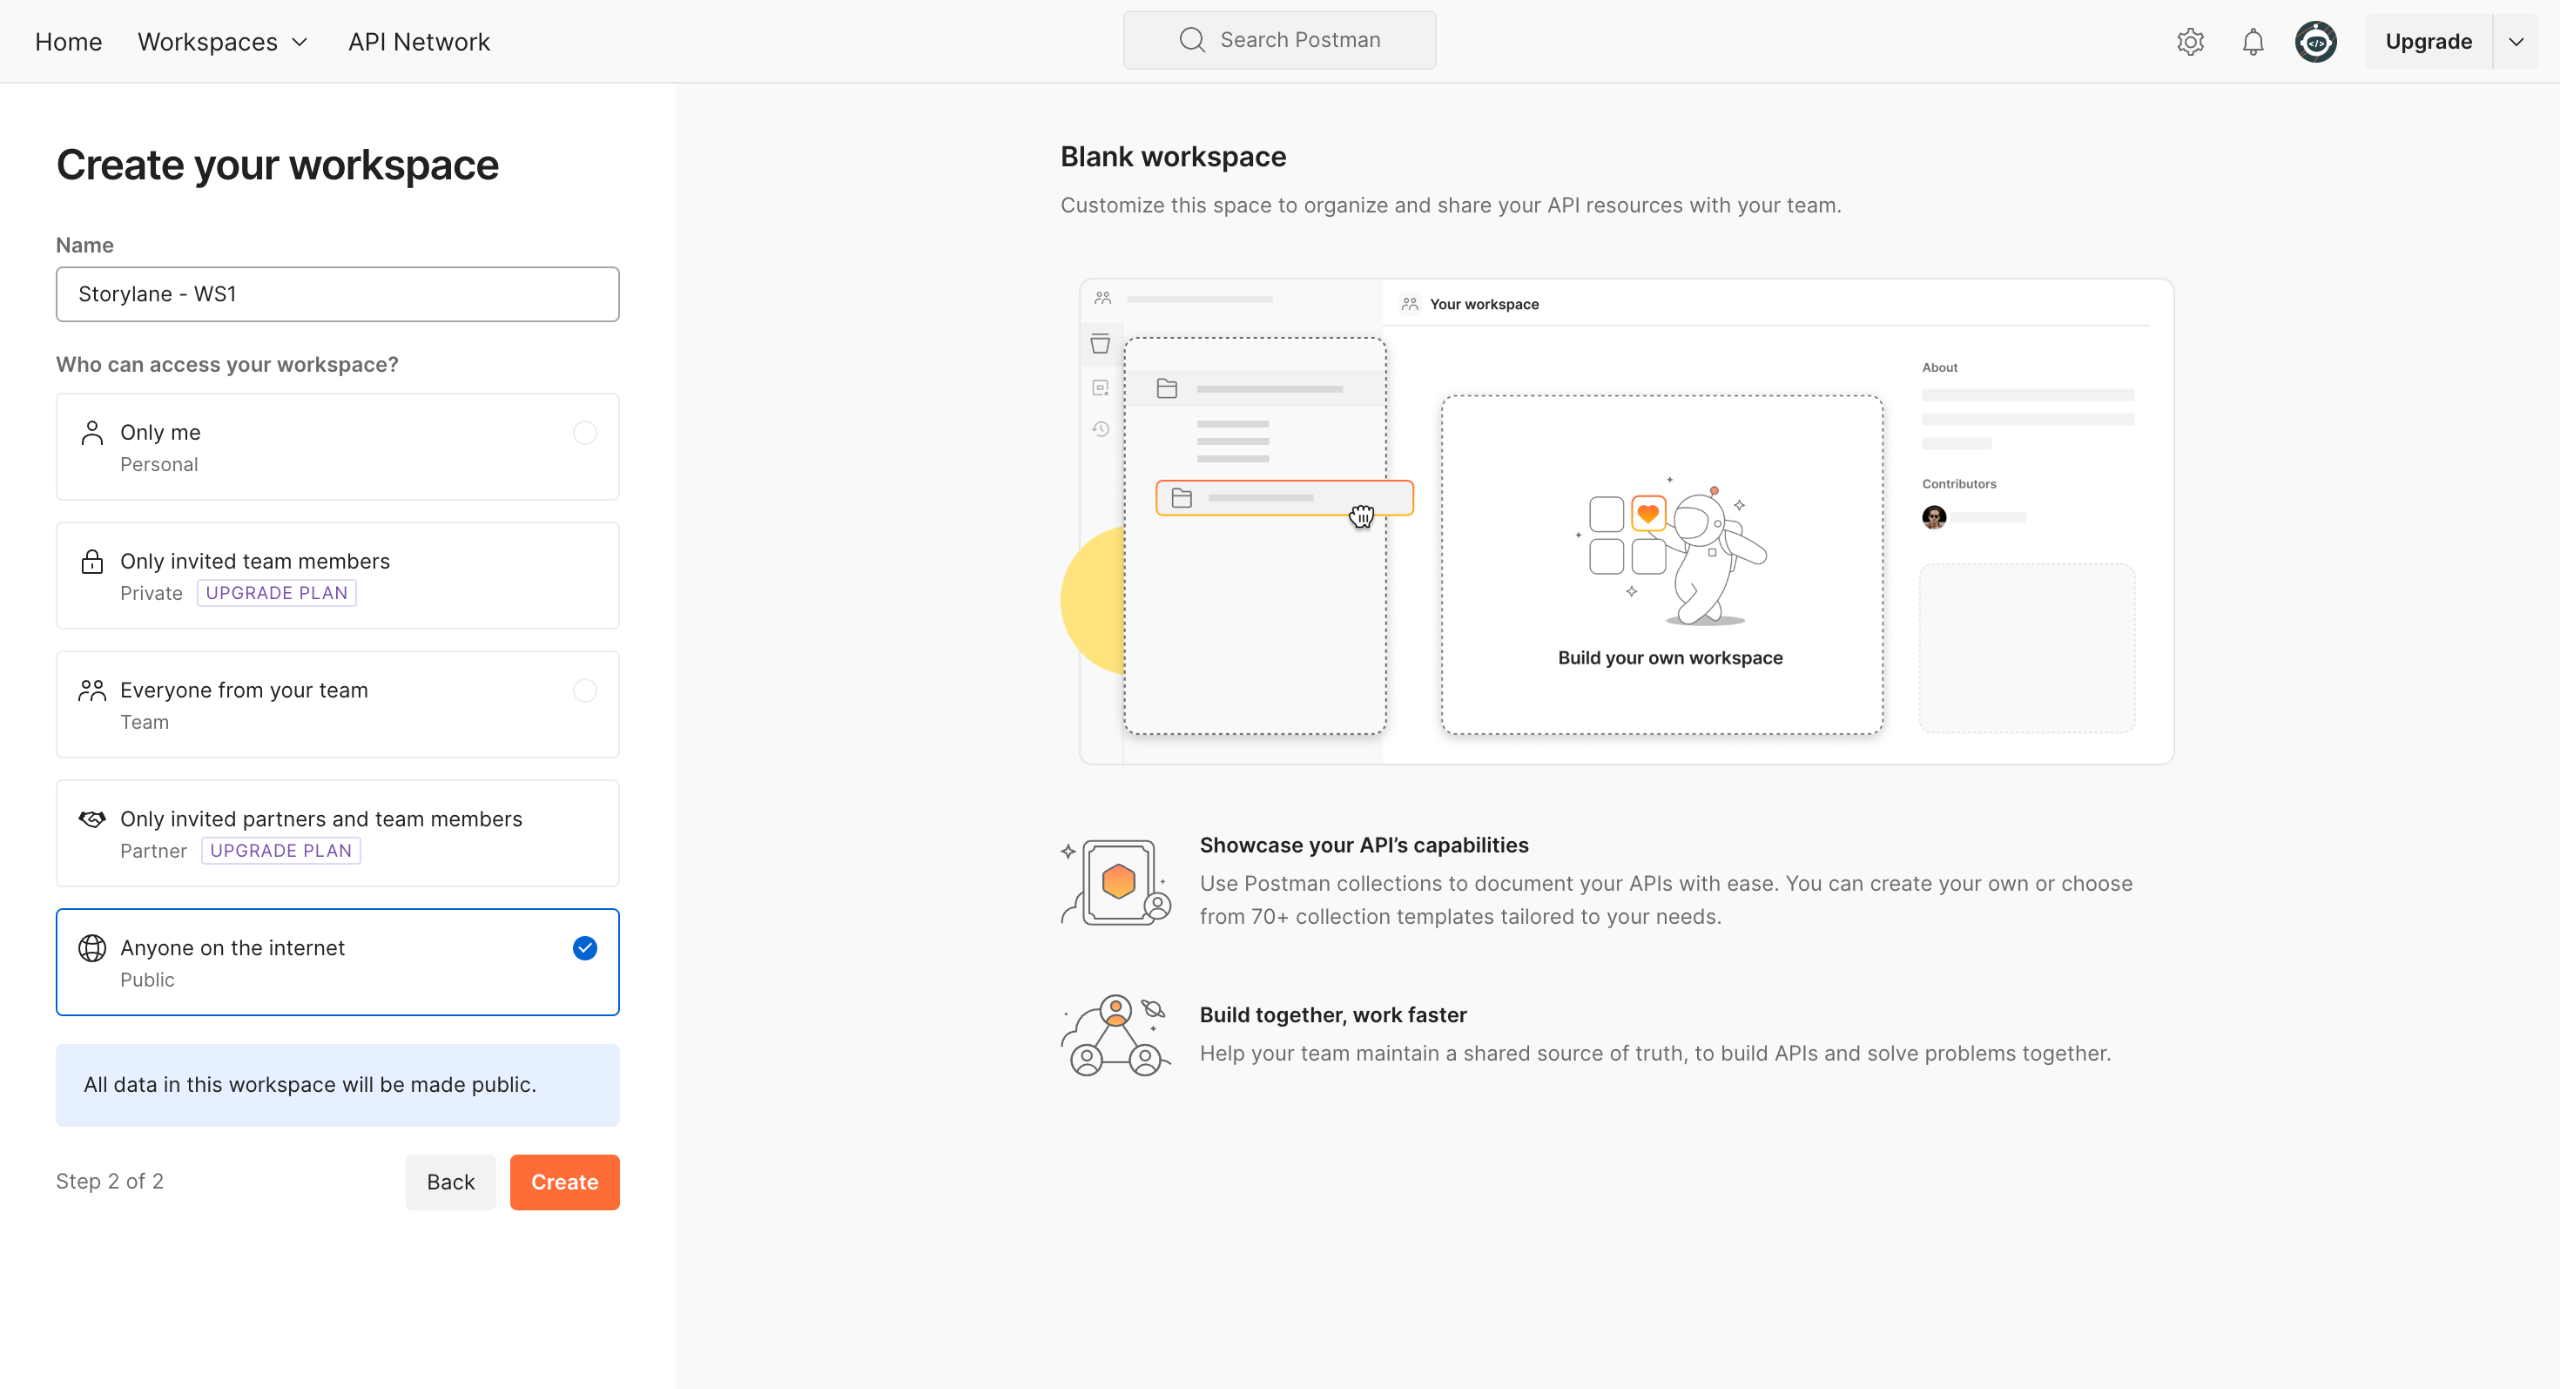Select Everyone from your team radio button
This screenshot has width=2560, height=1389.
click(585, 691)
